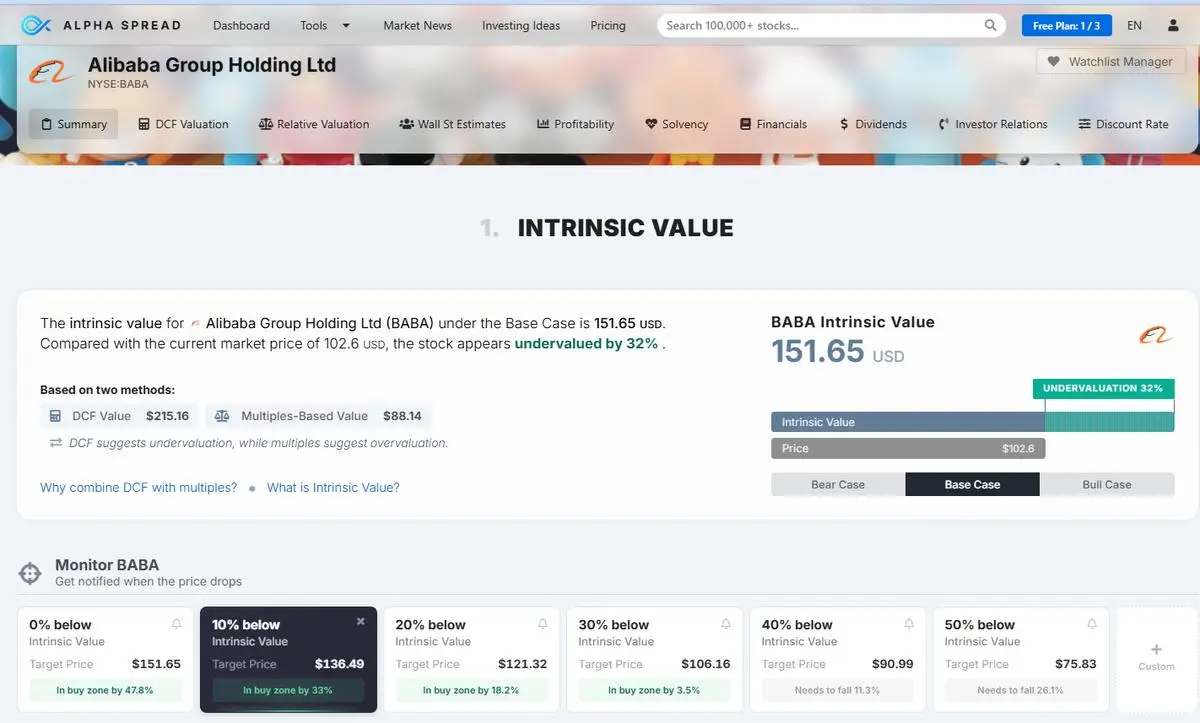The height and width of the screenshot is (723, 1200).
Task: Click the 'In buy zone by 18.2%' badge
Action: pos(471,690)
